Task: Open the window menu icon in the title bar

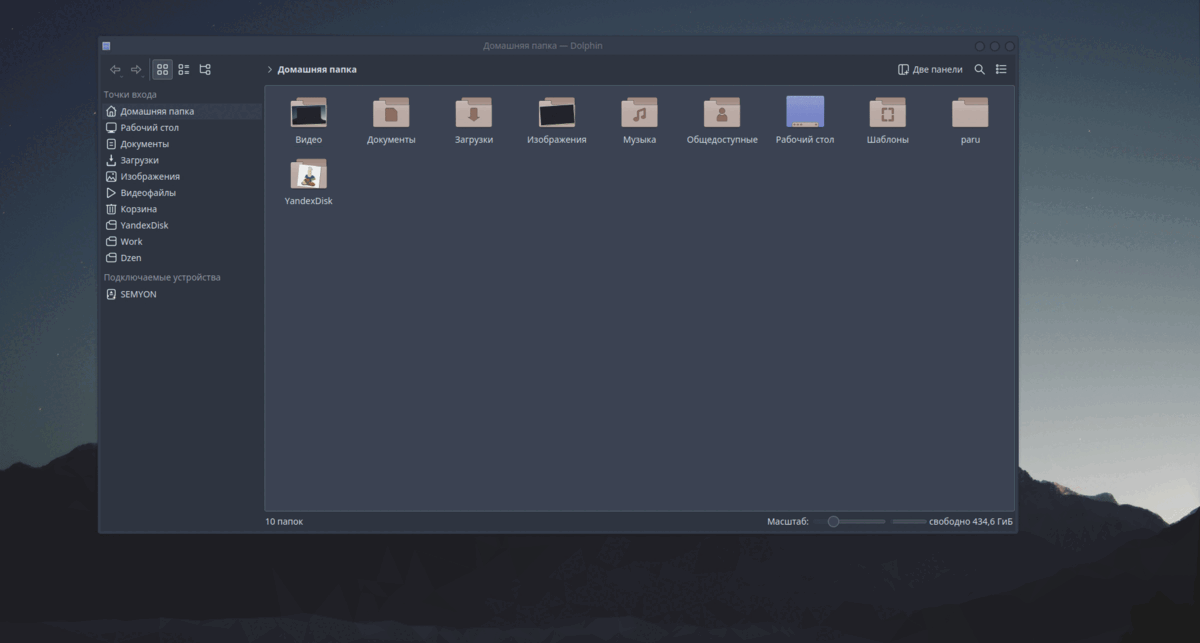Action: [x=106, y=46]
